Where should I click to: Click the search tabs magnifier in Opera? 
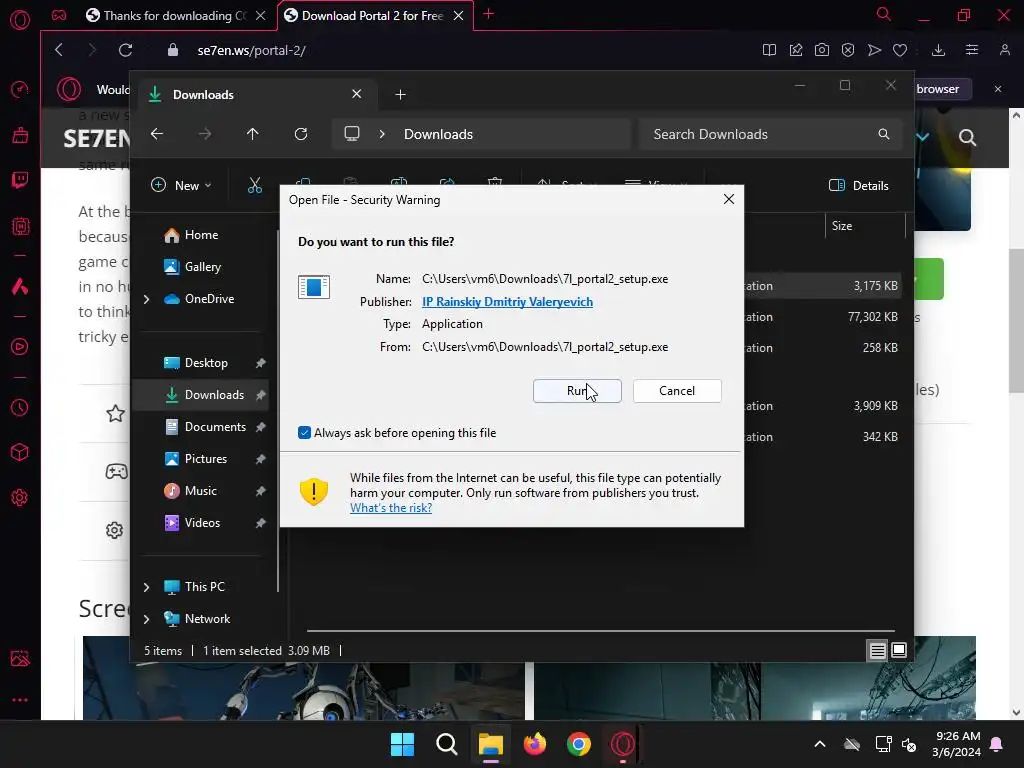[884, 14]
